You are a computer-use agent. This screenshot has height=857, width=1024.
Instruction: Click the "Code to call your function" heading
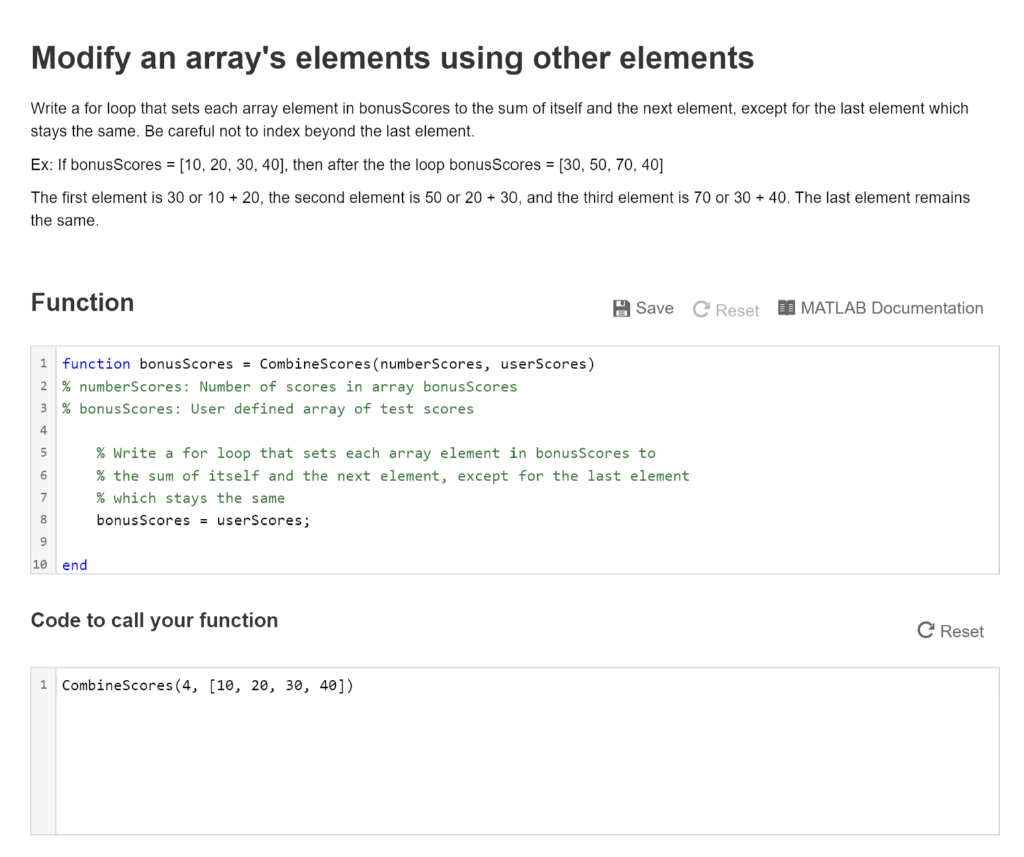coord(154,620)
